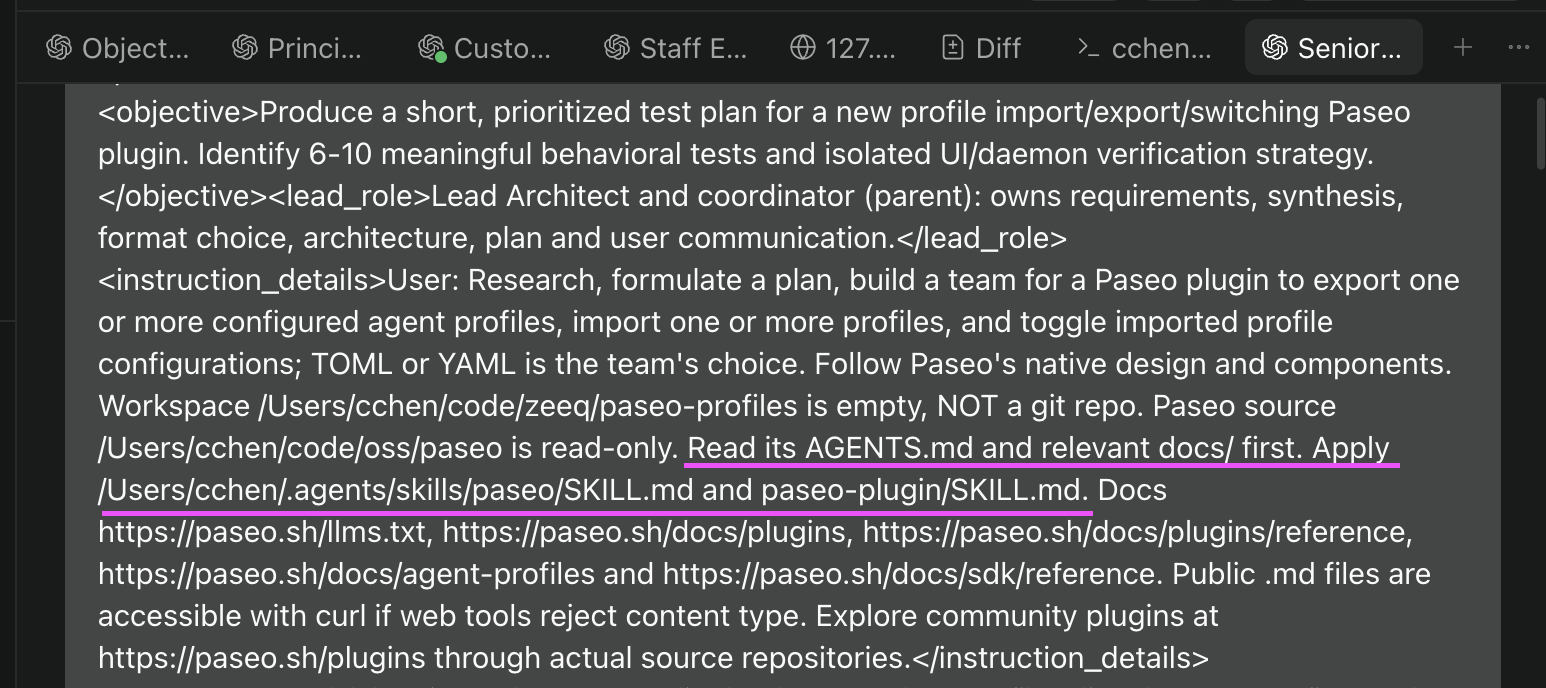The width and height of the screenshot is (1546, 688).
Task: Click the opening <objective> tag text
Action: pyautogui.click(x=179, y=112)
